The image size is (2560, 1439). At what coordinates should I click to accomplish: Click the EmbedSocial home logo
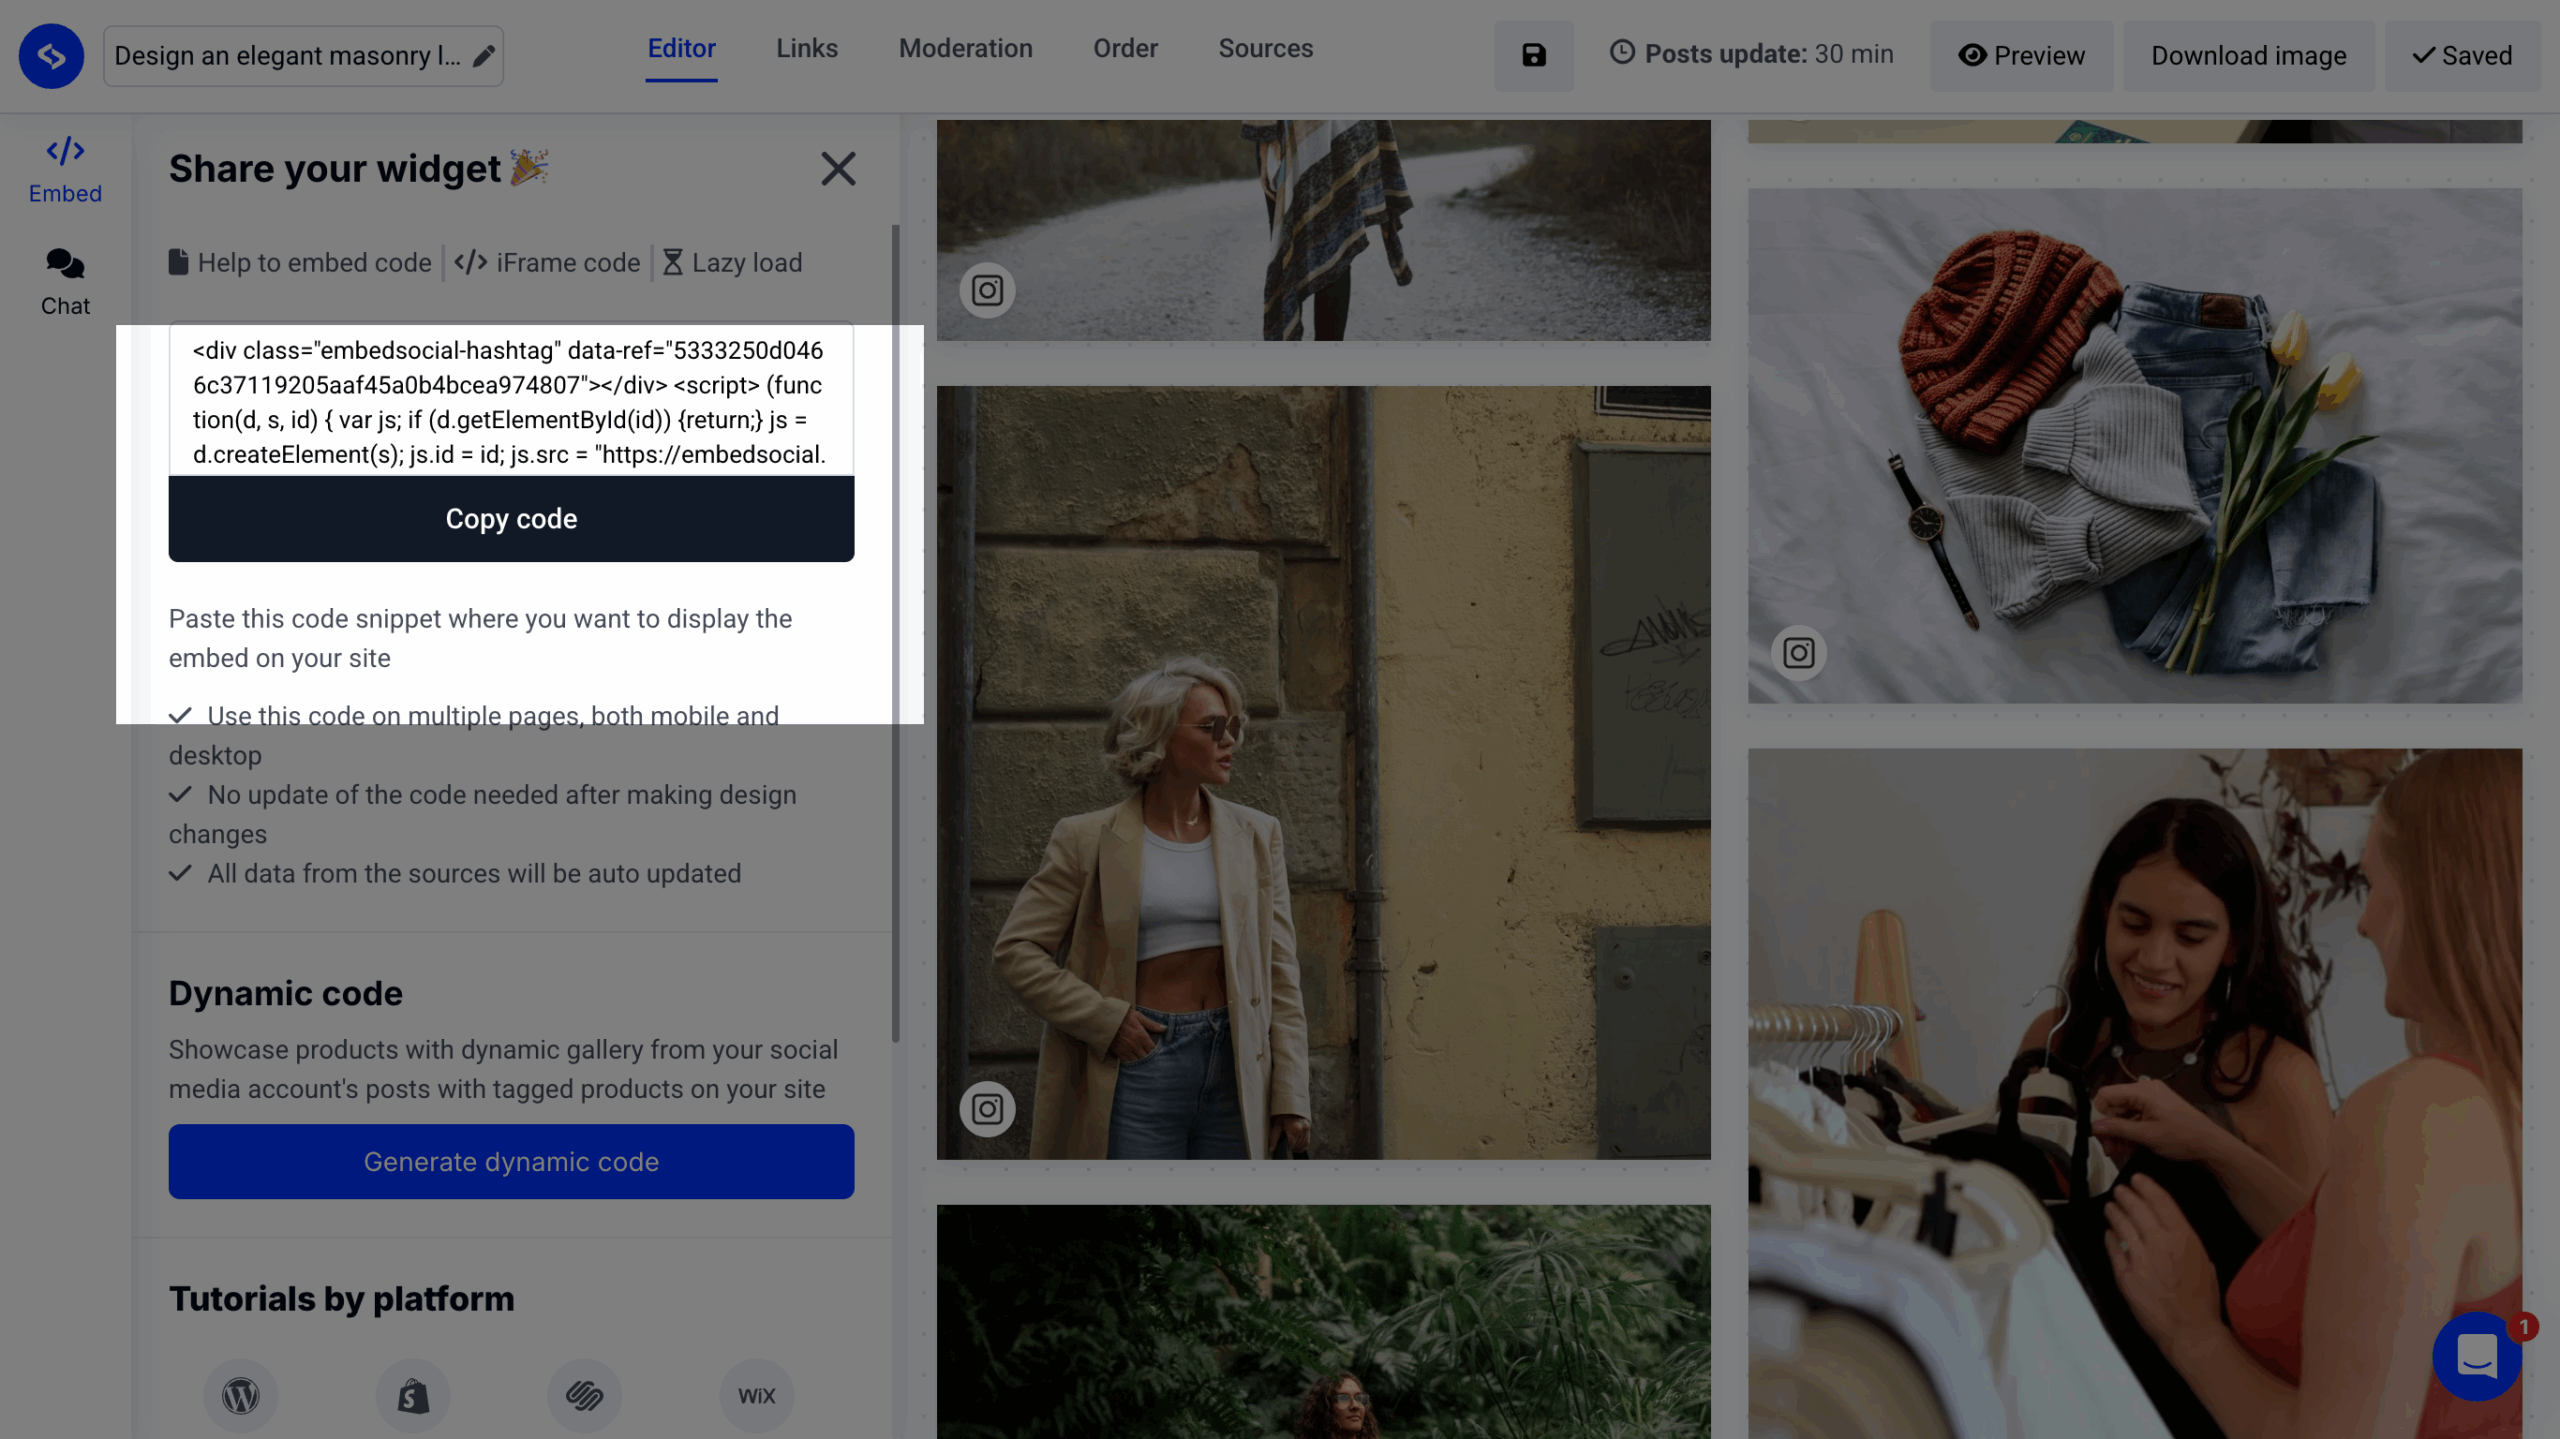pos(51,56)
